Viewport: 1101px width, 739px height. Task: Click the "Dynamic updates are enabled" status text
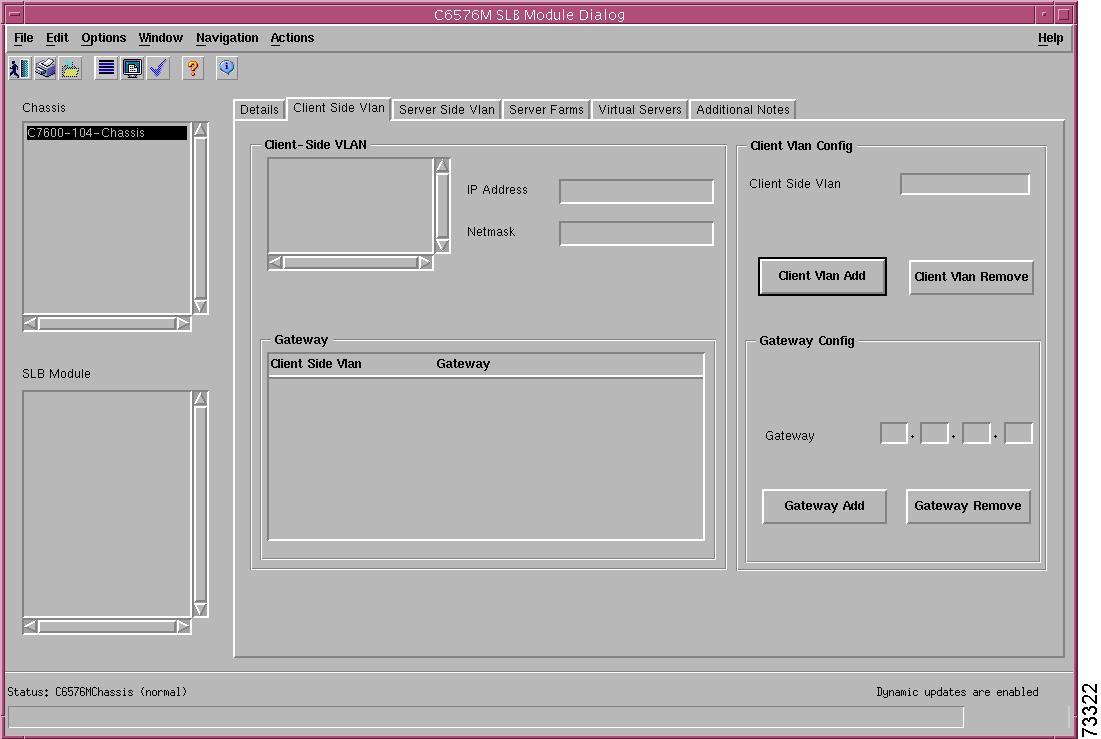coord(957,692)
